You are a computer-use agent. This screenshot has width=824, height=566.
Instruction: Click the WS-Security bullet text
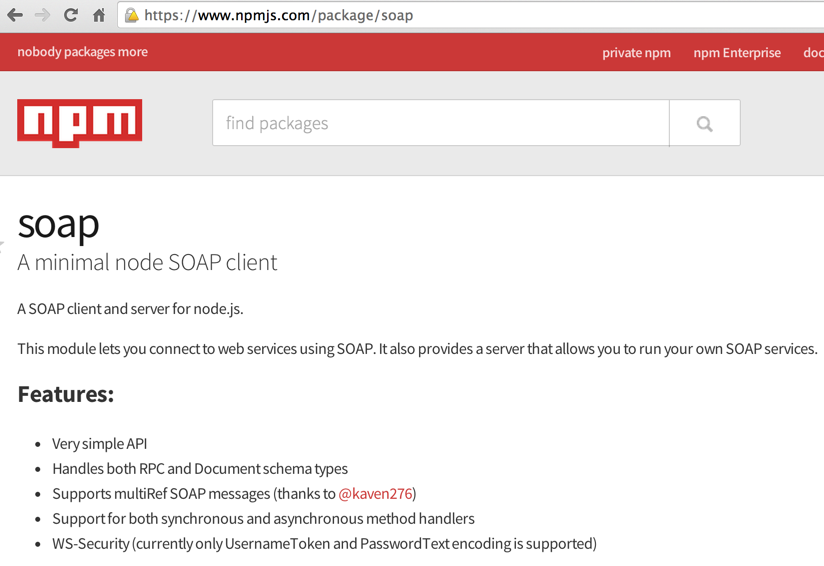click(x=324, y=544)
